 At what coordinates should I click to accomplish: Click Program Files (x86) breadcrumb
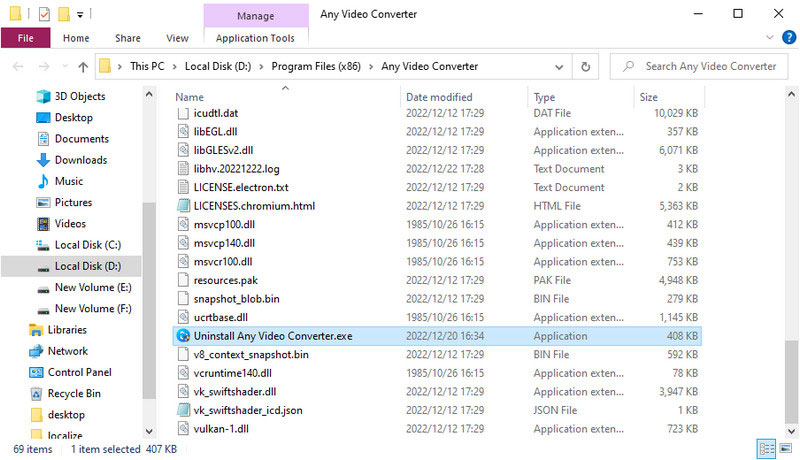pos(316,66)
